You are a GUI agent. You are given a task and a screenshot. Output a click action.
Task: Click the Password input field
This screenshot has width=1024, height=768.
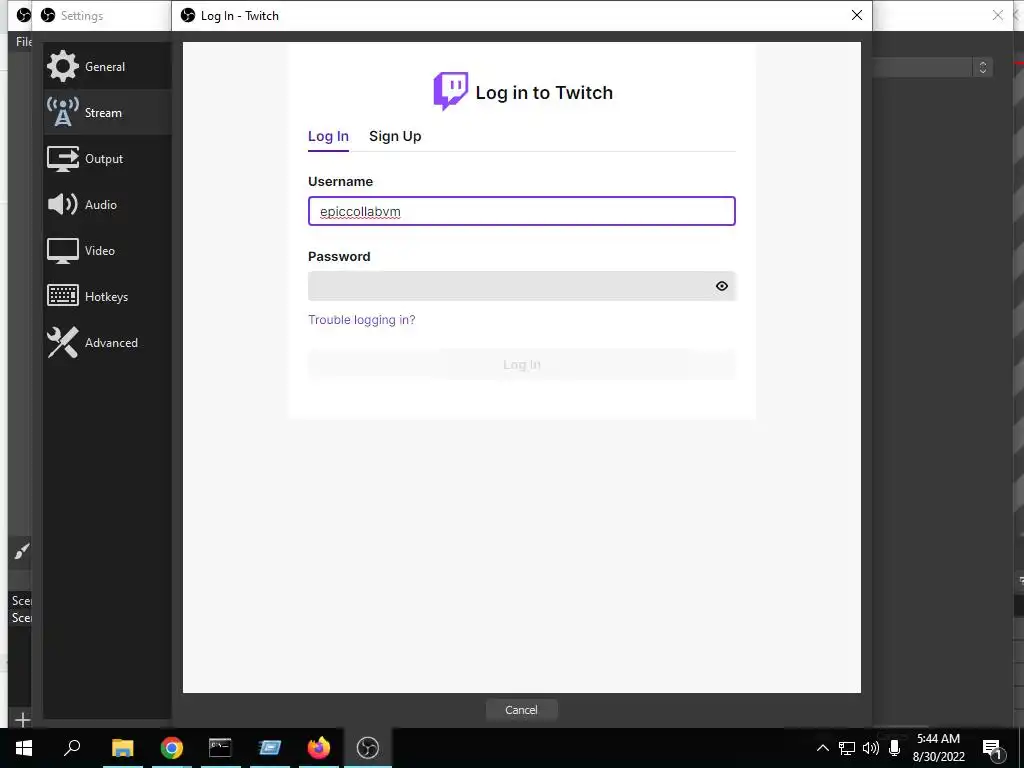[x=522, y=286]
